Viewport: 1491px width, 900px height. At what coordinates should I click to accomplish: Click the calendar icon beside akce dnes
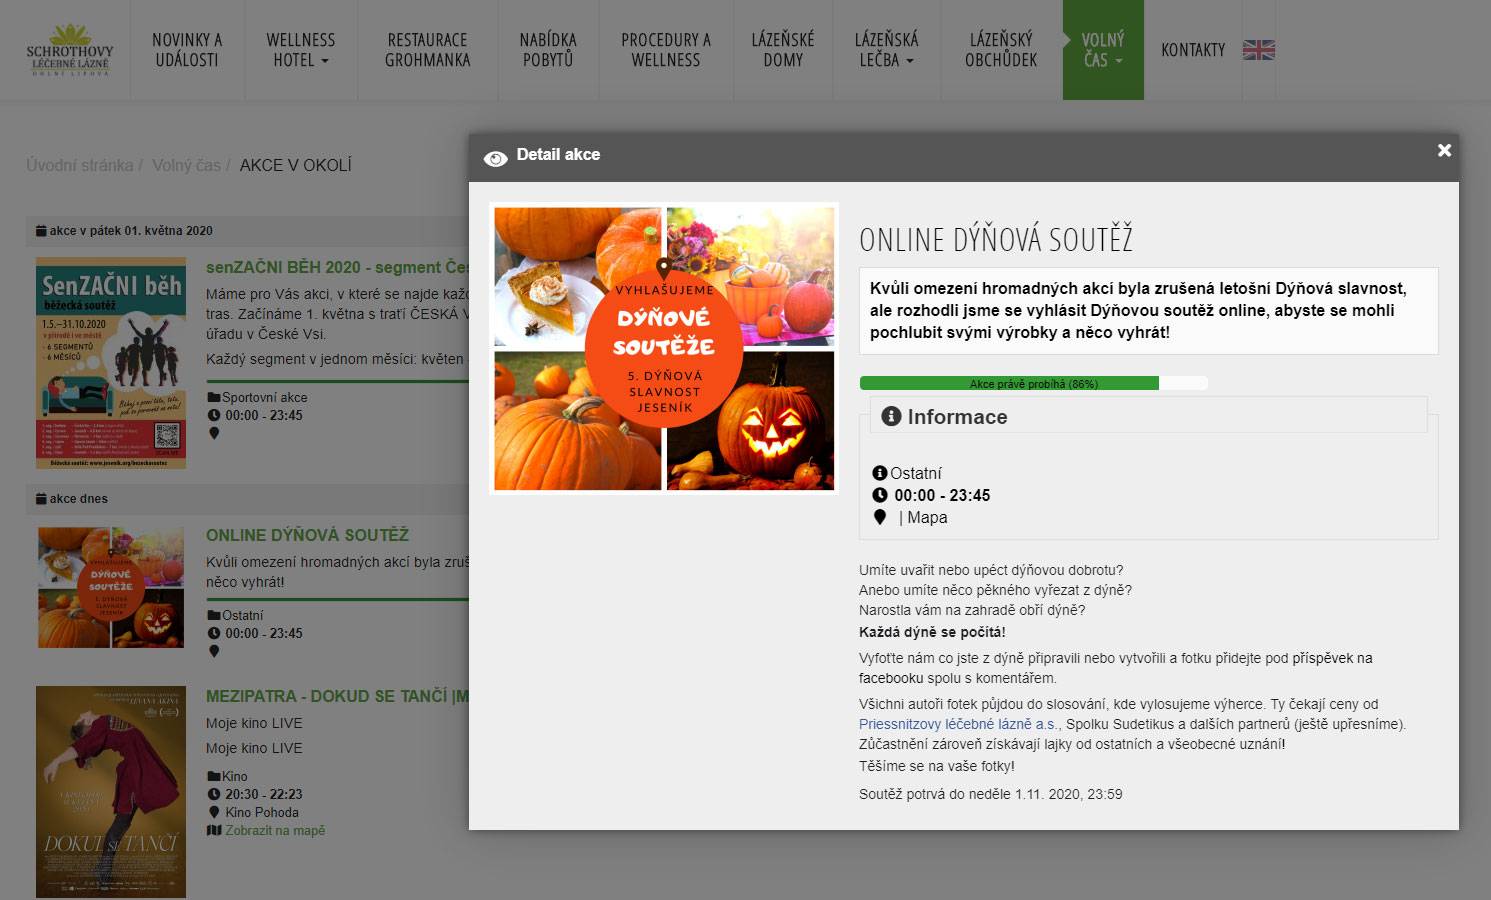tap(41, 498)
